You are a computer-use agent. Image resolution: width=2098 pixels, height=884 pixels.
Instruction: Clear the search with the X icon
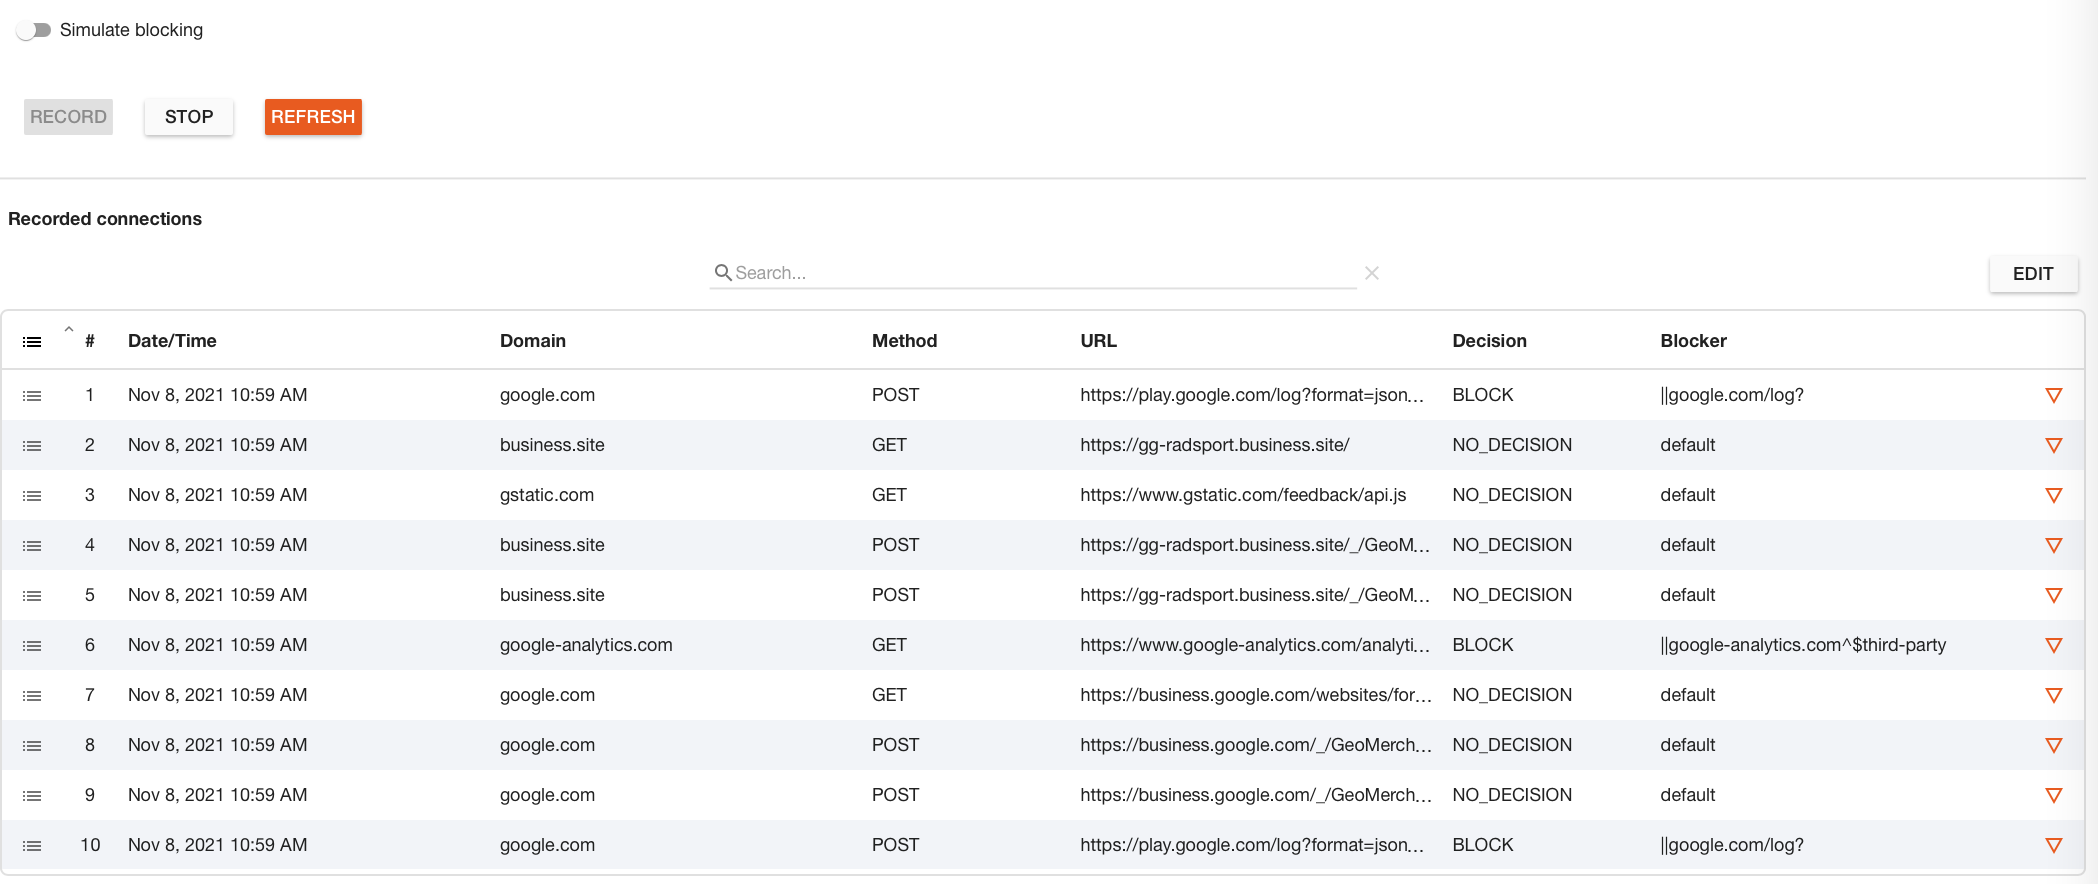[1372, 273]
